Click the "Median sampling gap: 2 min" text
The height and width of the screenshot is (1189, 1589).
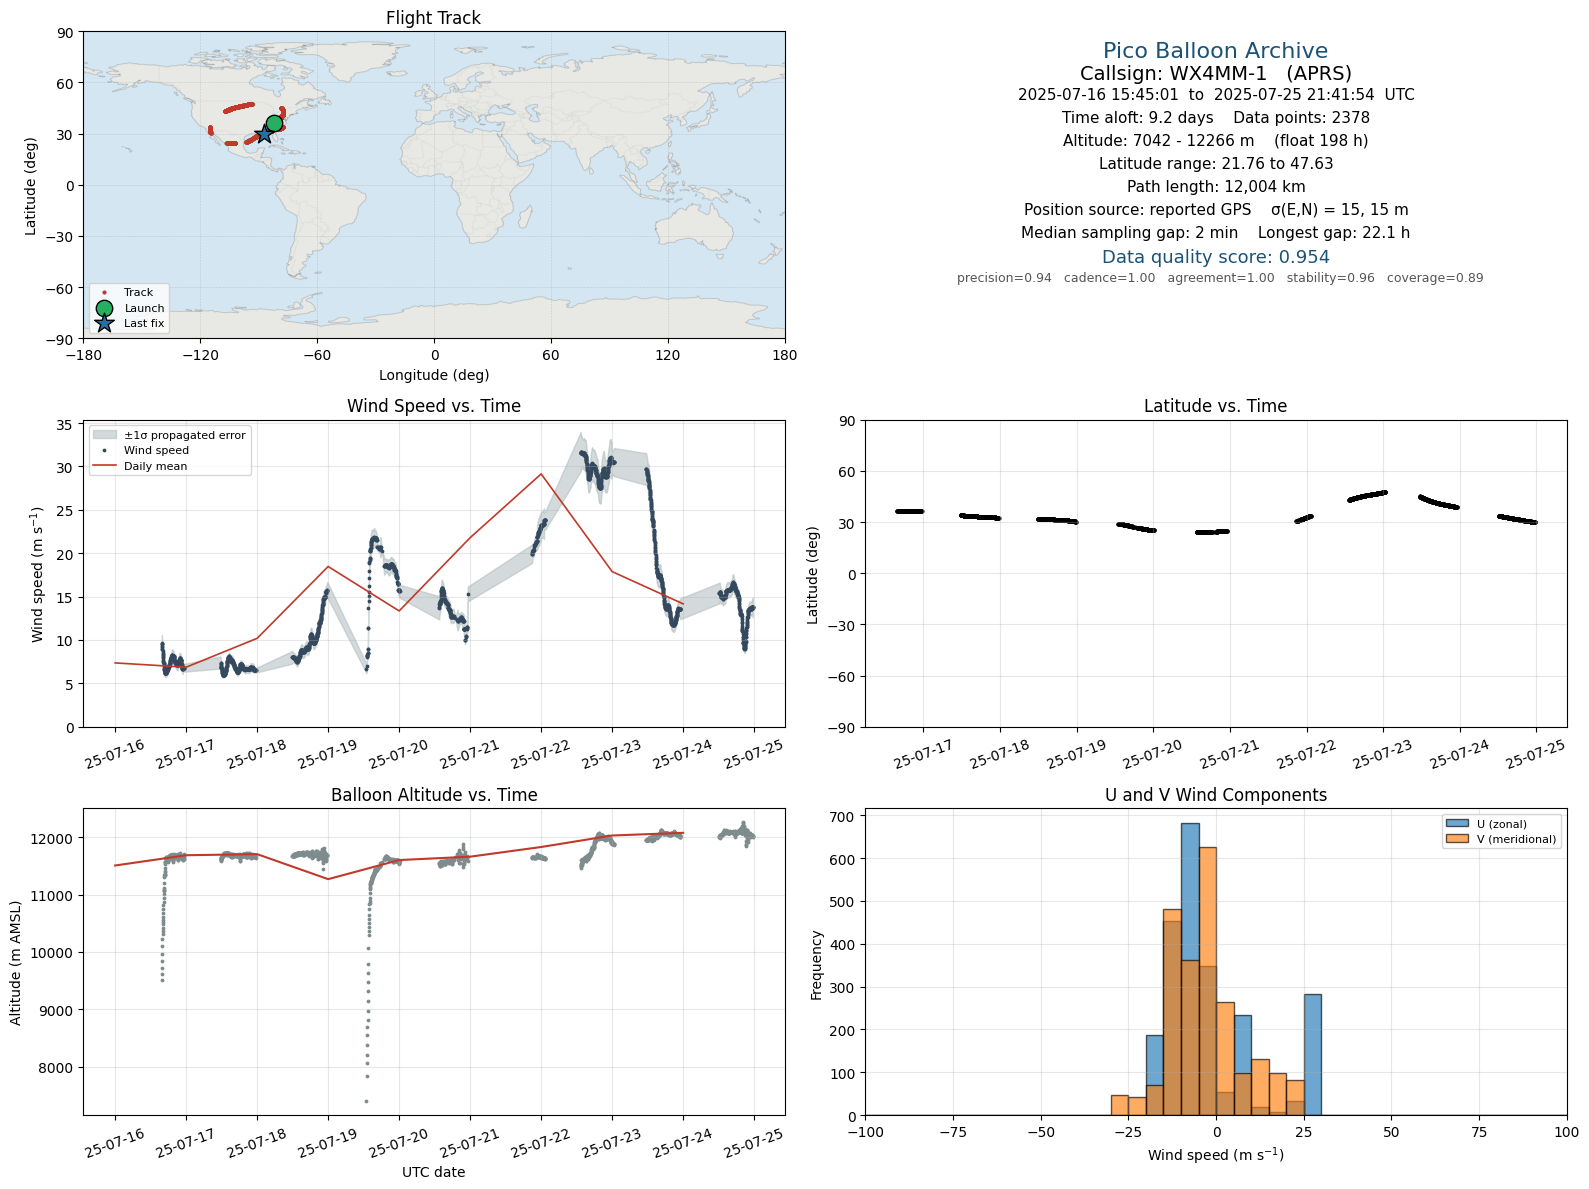click(x=1129, y=233)
